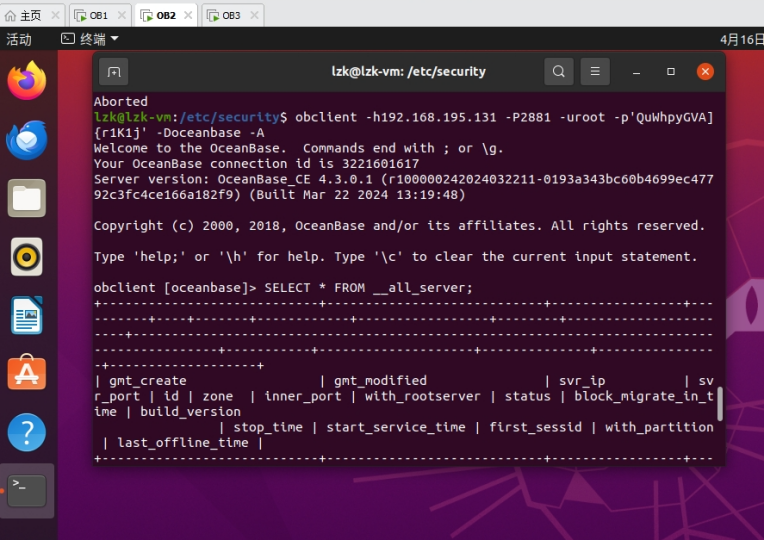Click the 'first_sessid' column header
Image resolution: width=764 pixels, height=540 pixels.
tap(535, 427)
